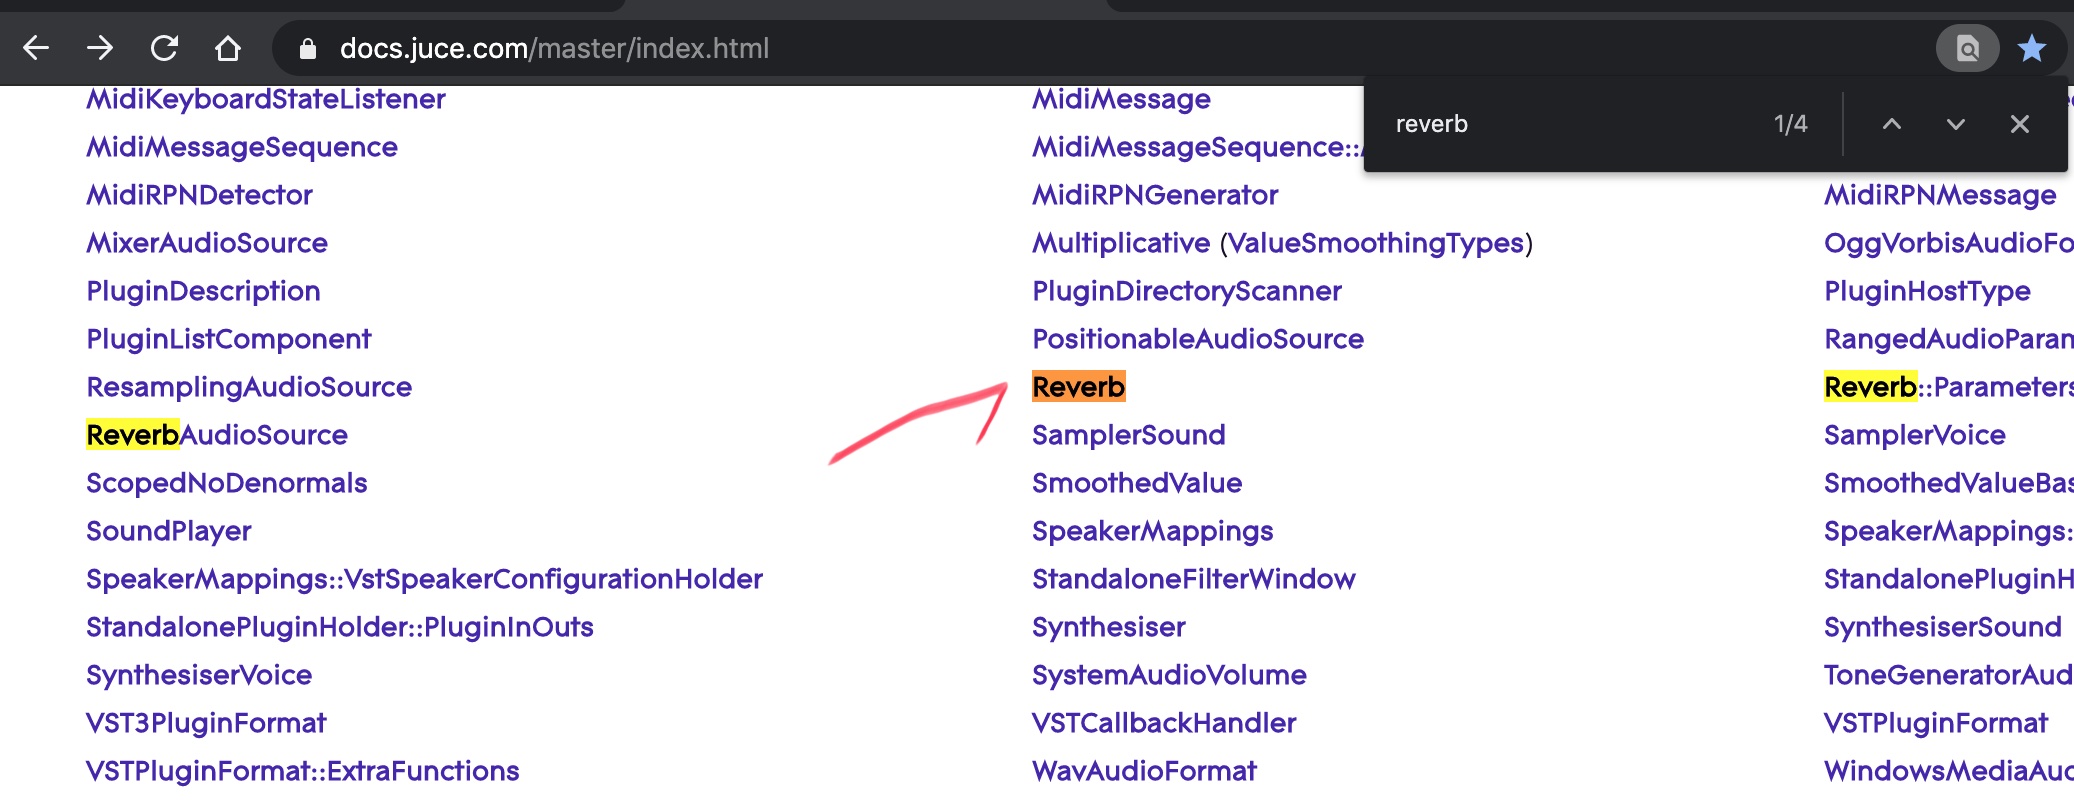Open the PluginDirectoryScanner link
The width and height of the screenshot is (2074, 800).
(1187, 291)
